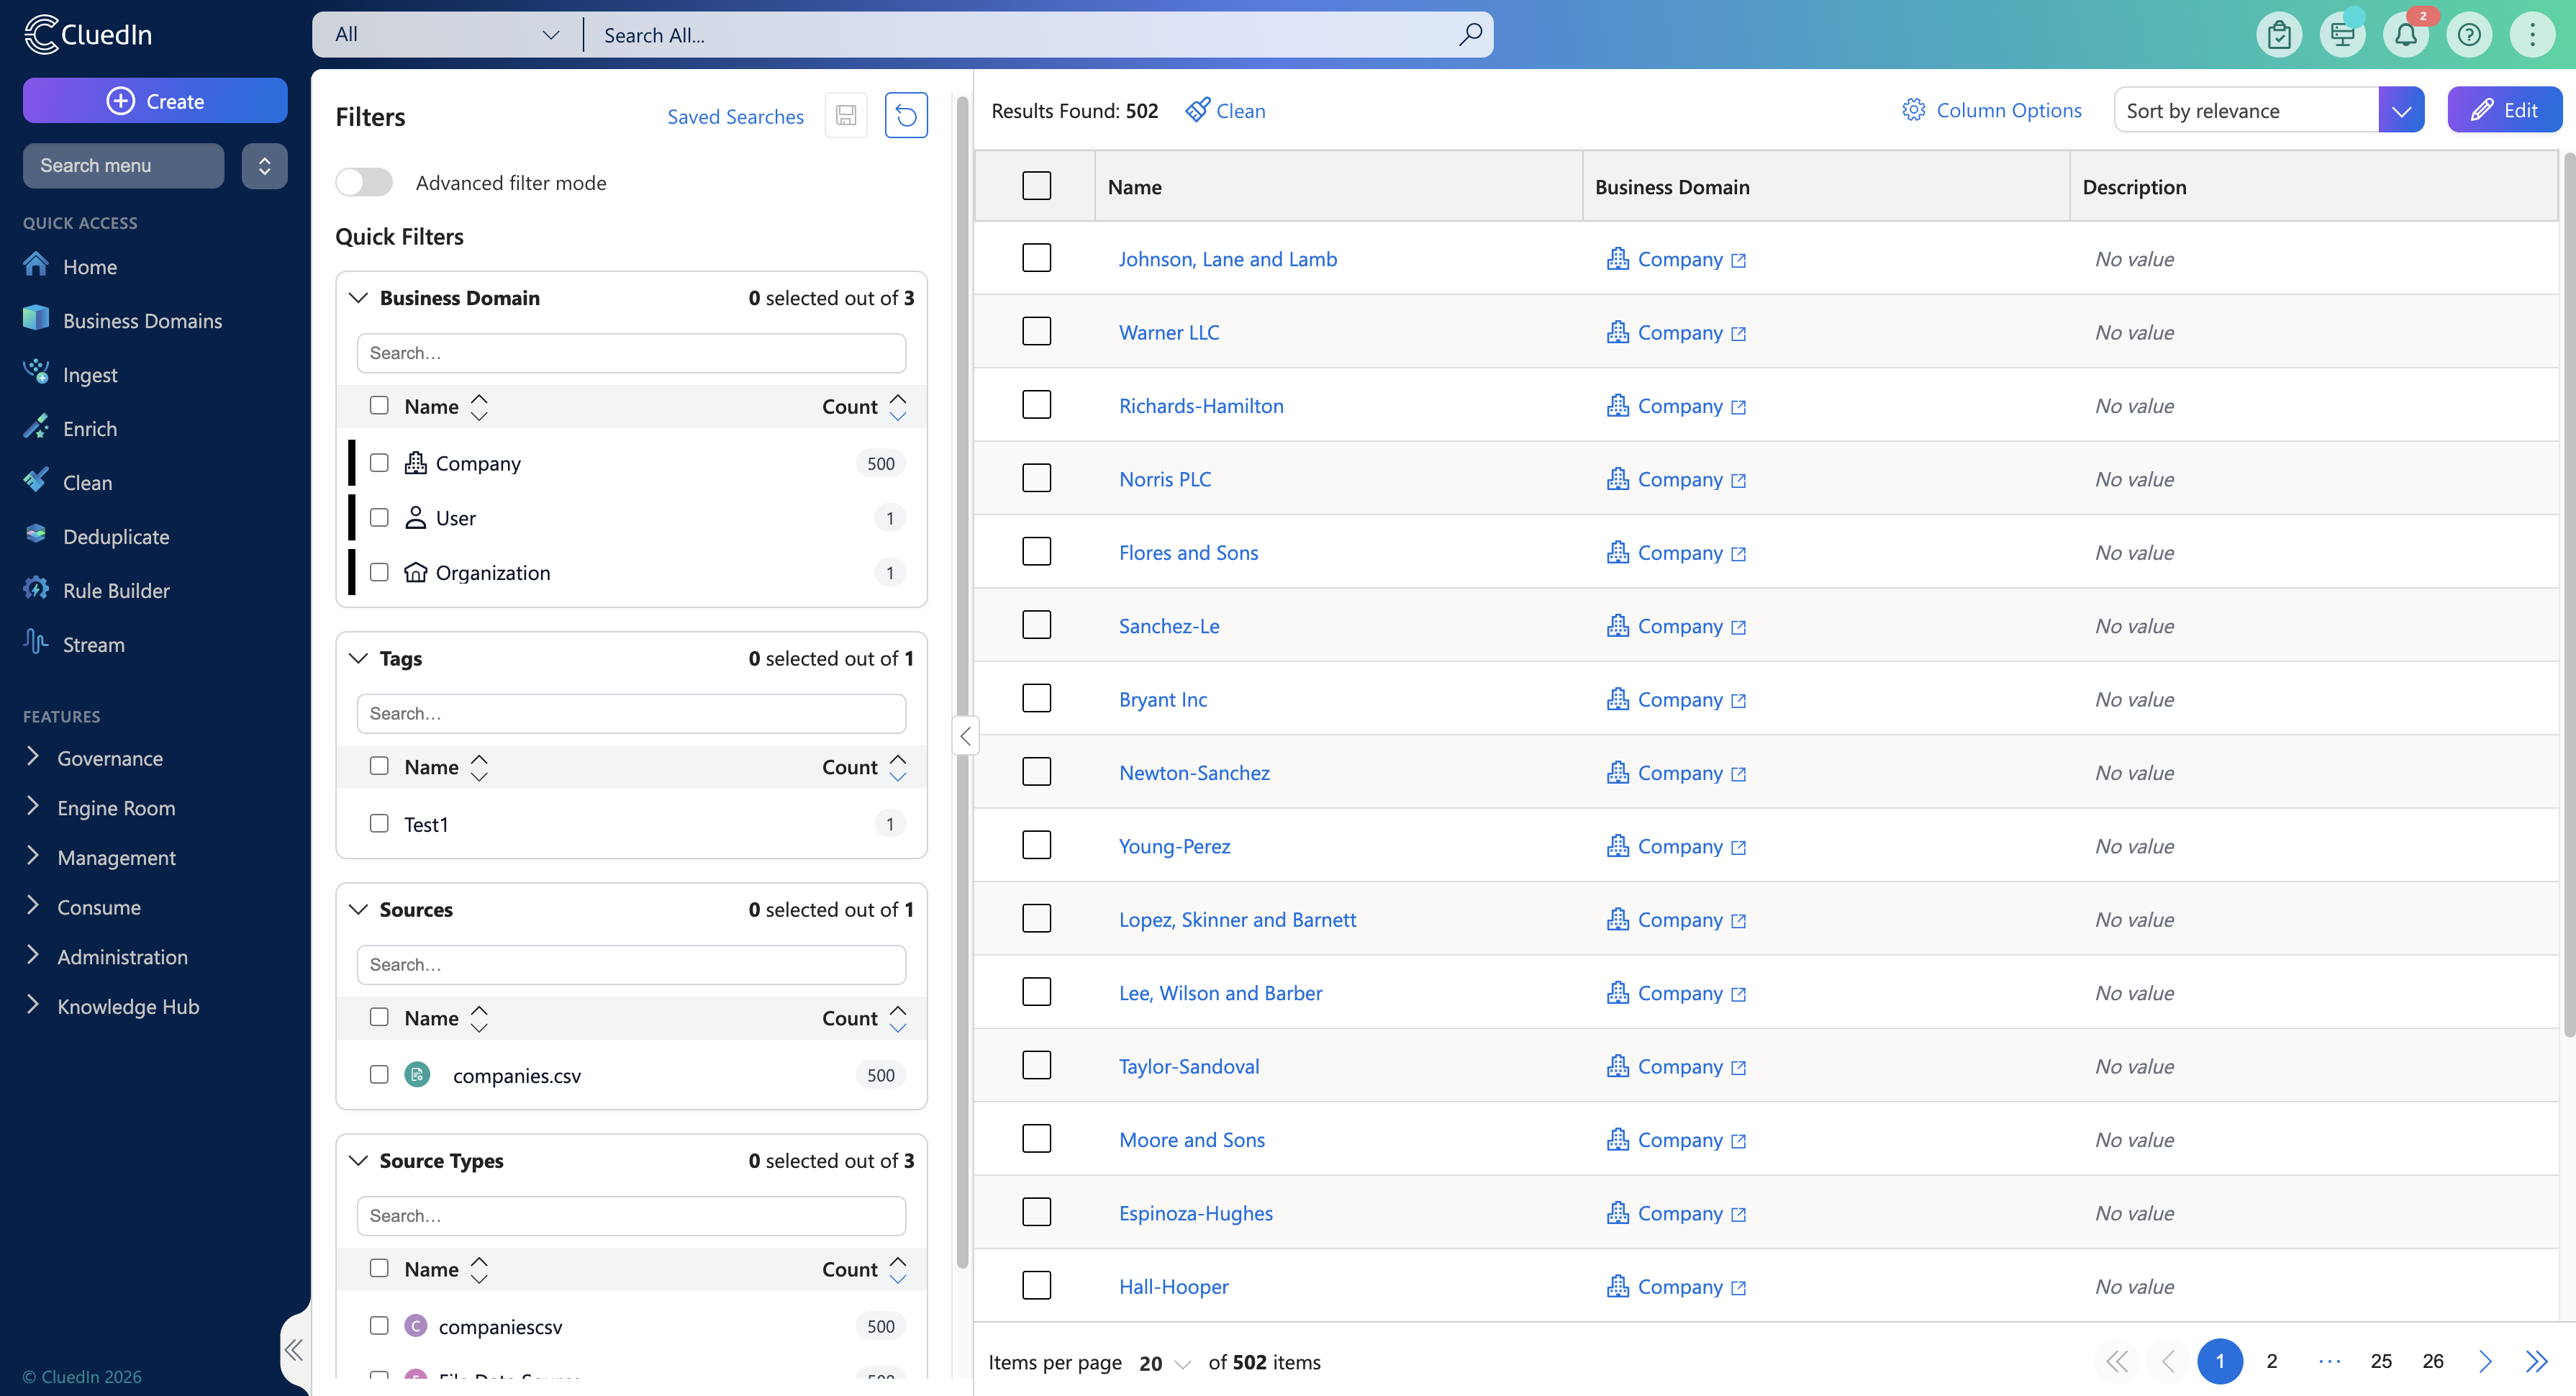Check the Company business domain filter
Screen dimensions: 2576x1396
point(379,463)
